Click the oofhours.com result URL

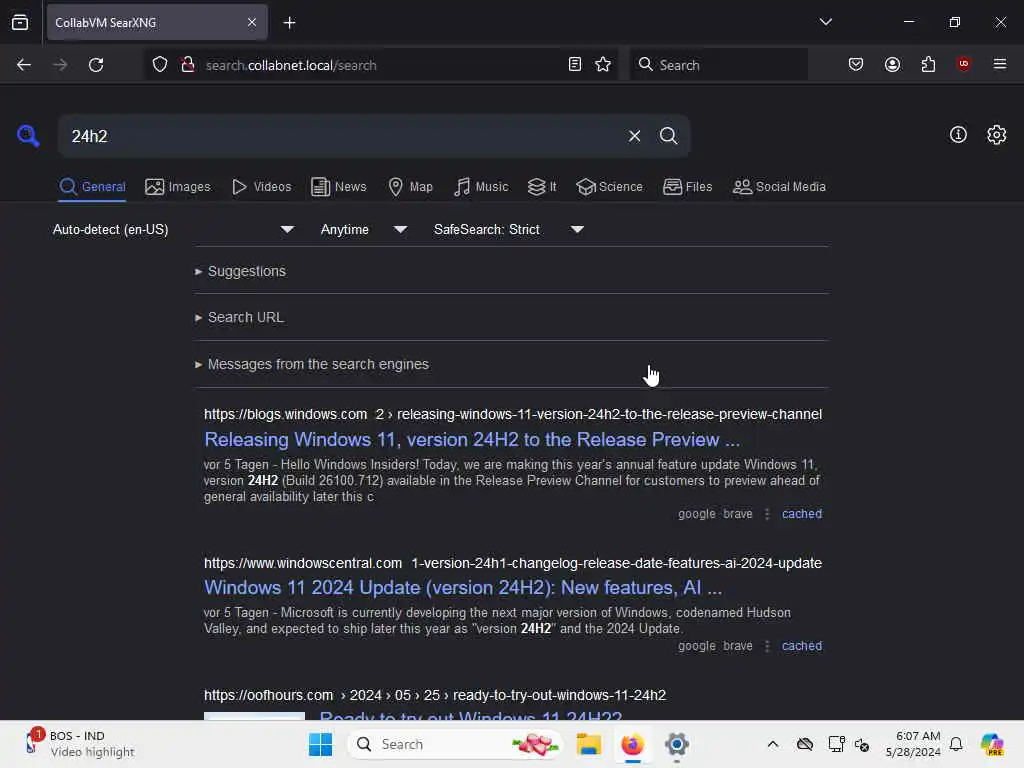[x=435, y=696]
